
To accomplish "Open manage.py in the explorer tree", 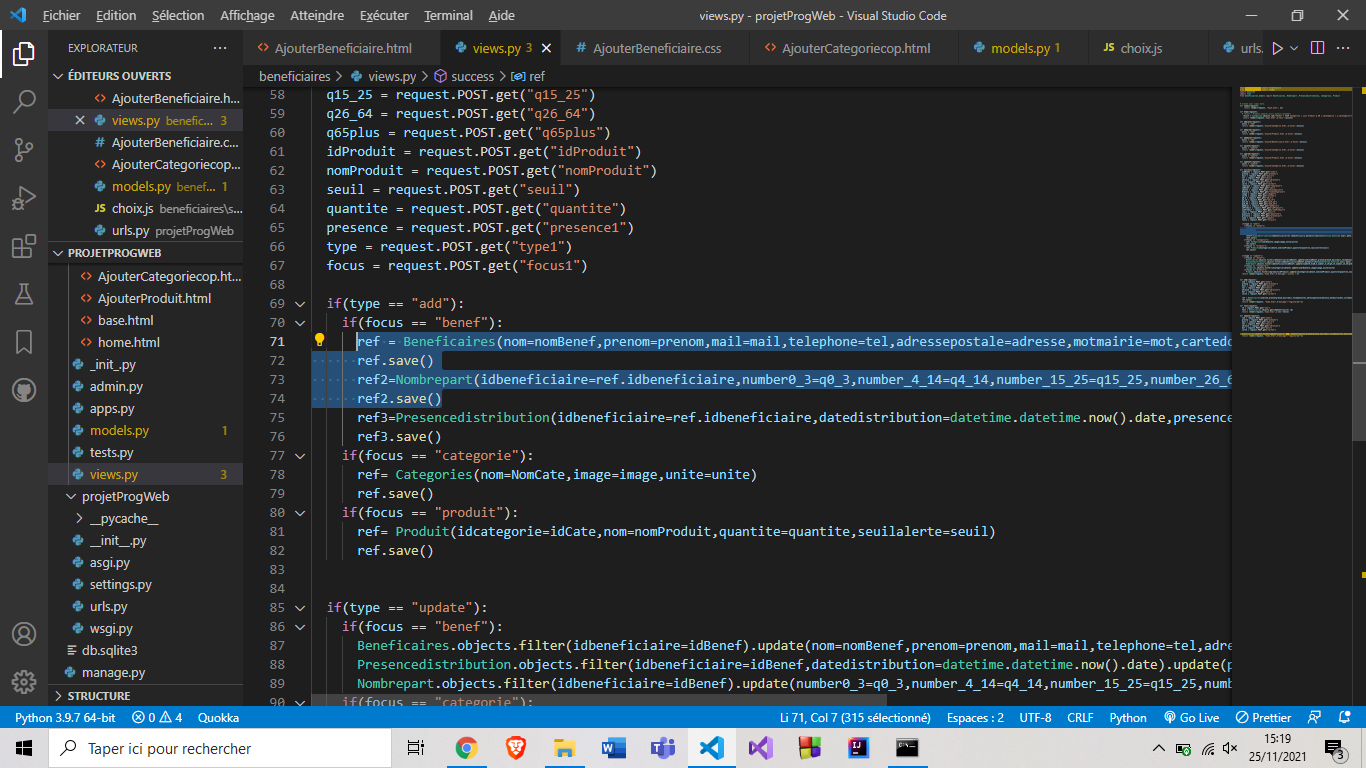I will coord(113,673).
